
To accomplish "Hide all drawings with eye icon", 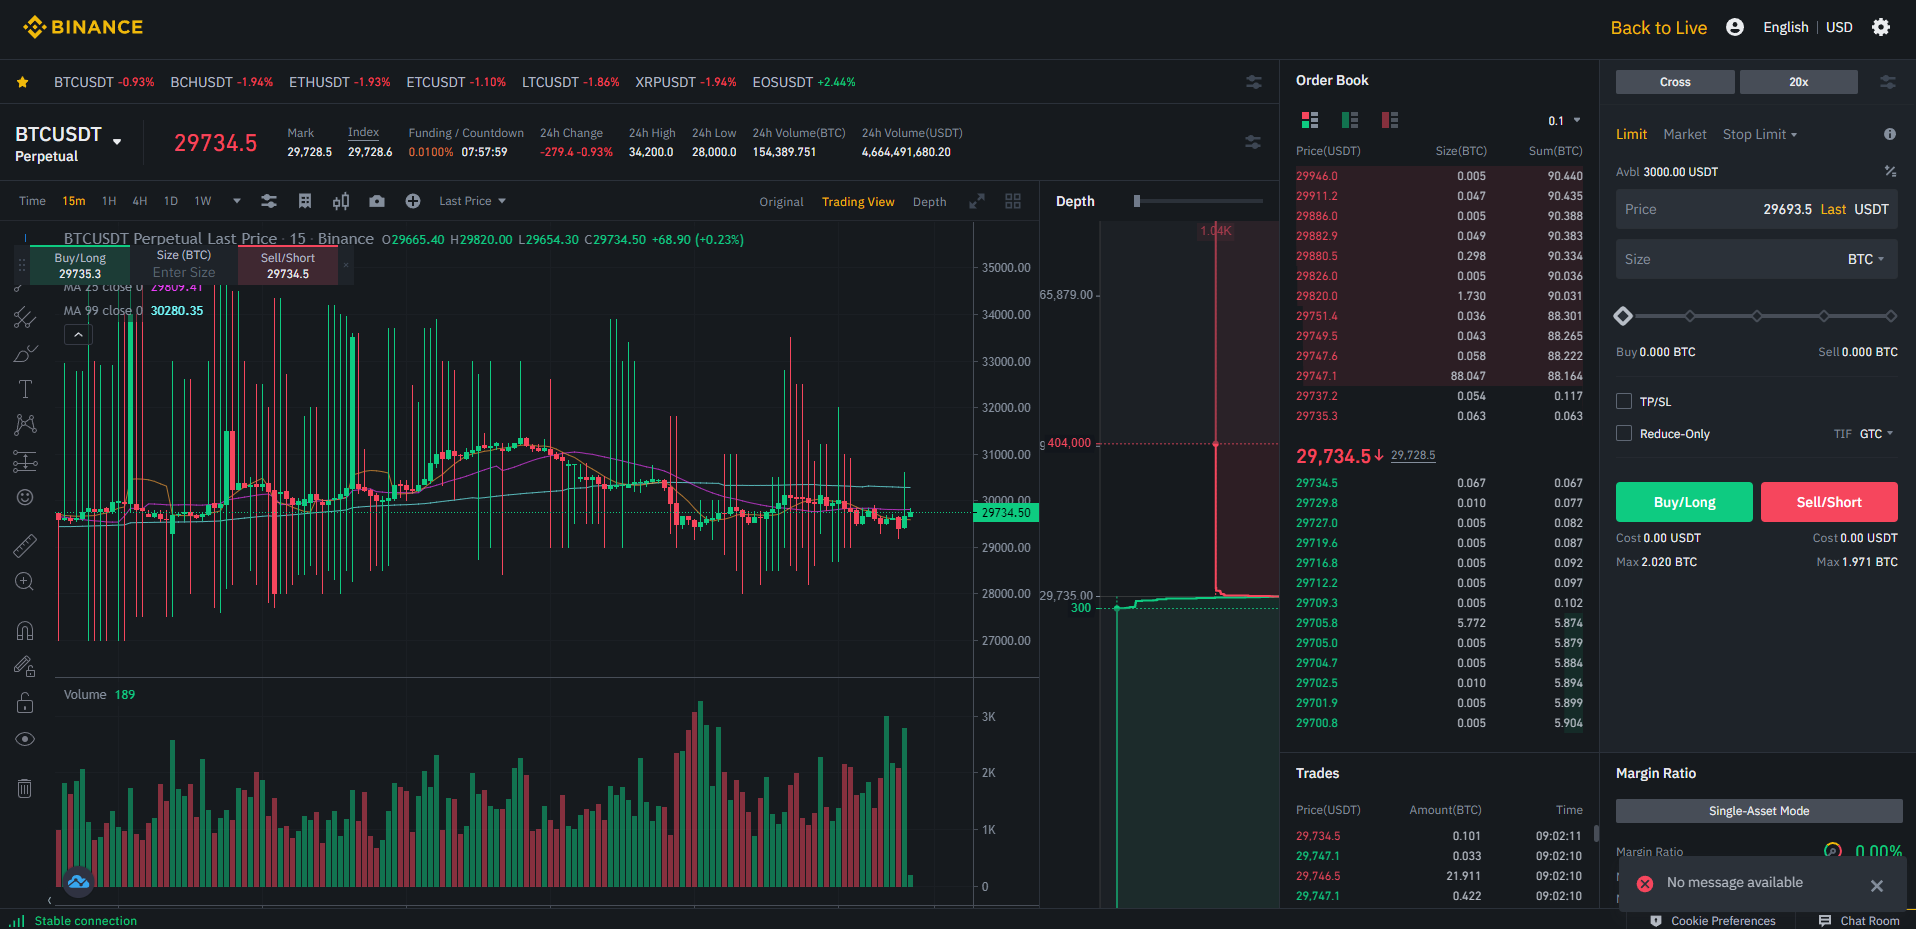I will click(x=25, y=739).
